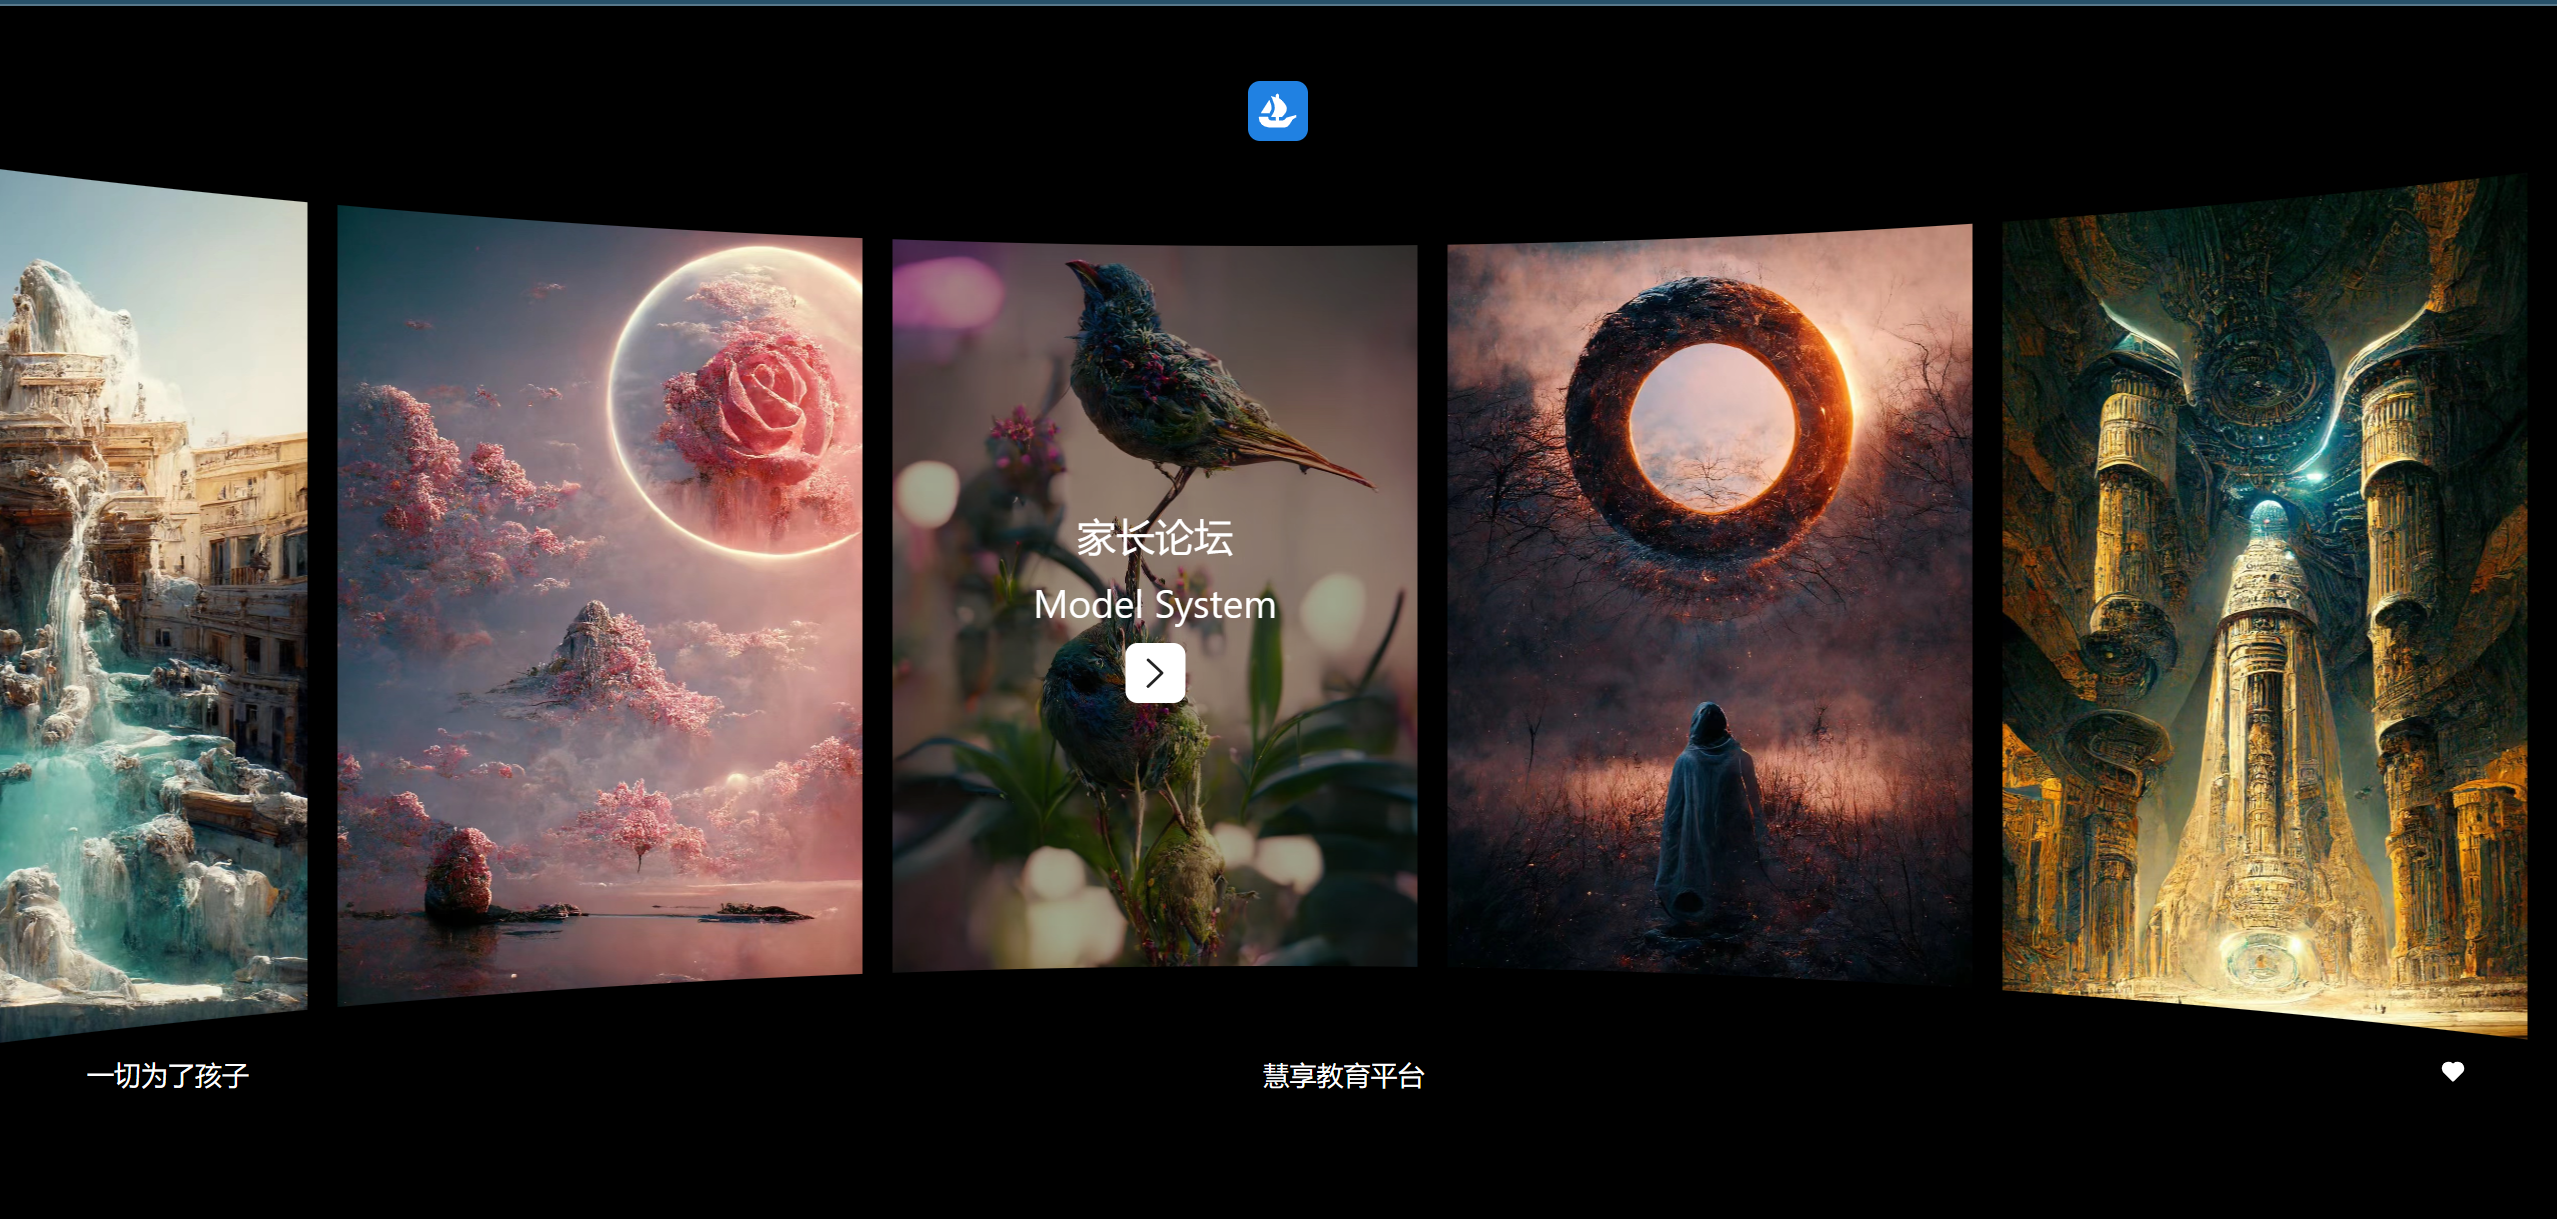This screenshot has width=2557, height=1219.
Task: Click the hooded figure in the field
Action: pyautogui.click(x=1707, y=810)
